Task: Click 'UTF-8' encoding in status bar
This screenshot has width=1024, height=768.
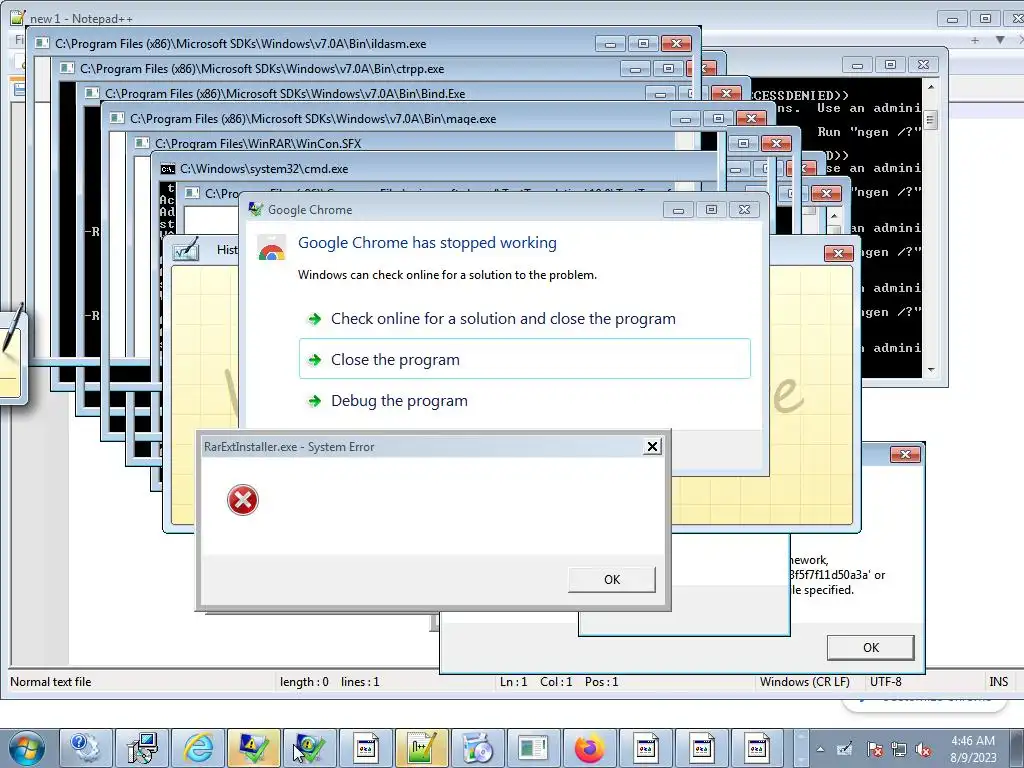Action: coord(886,682)
